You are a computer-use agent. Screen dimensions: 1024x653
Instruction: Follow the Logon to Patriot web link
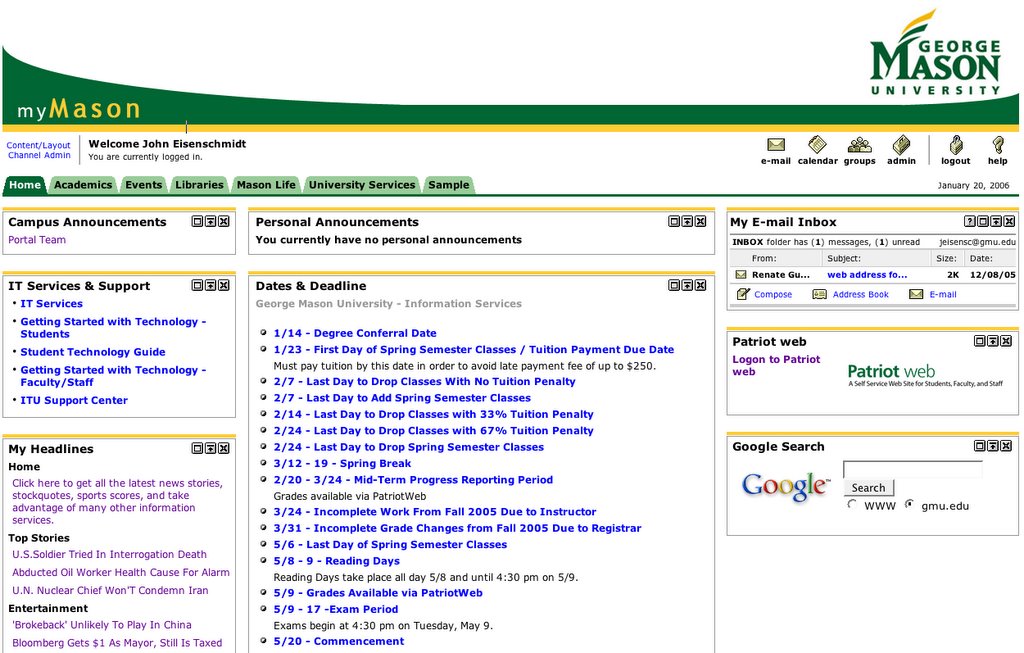776,365
